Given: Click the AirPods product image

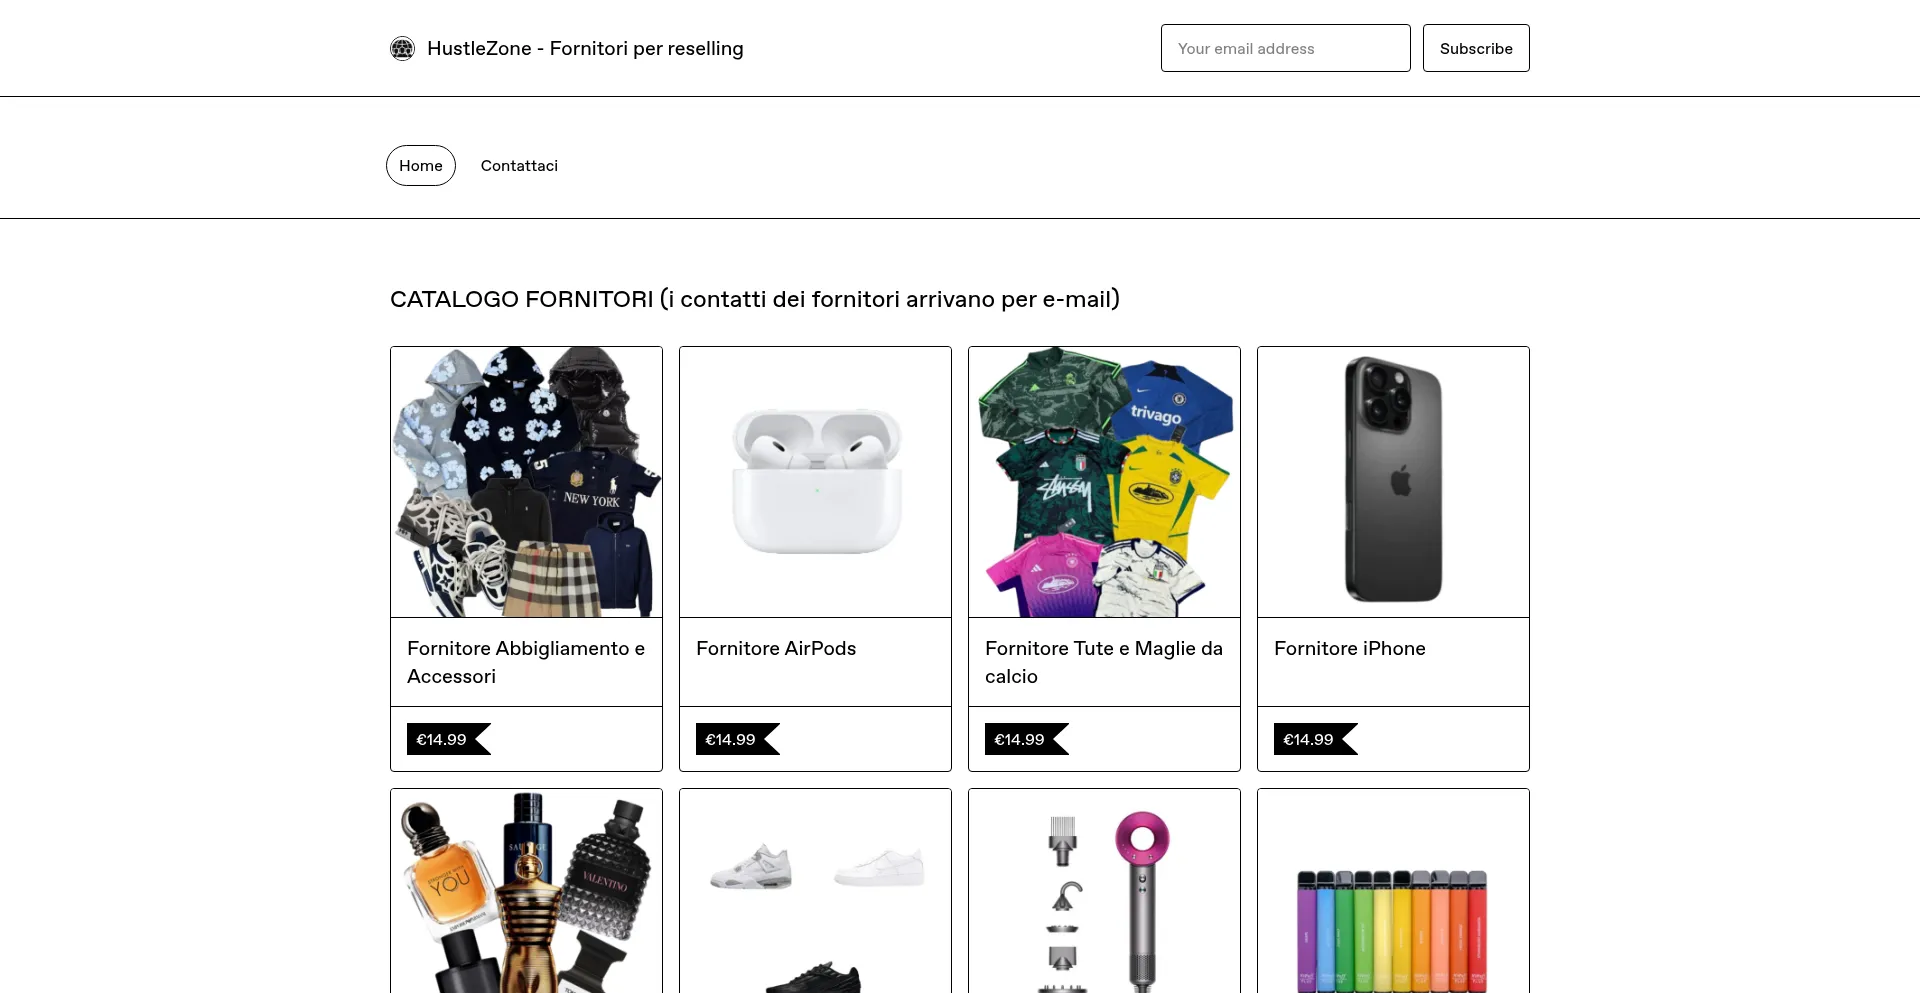Looking at the screenshot, I should pyautogui.click(x=815, y=482).
